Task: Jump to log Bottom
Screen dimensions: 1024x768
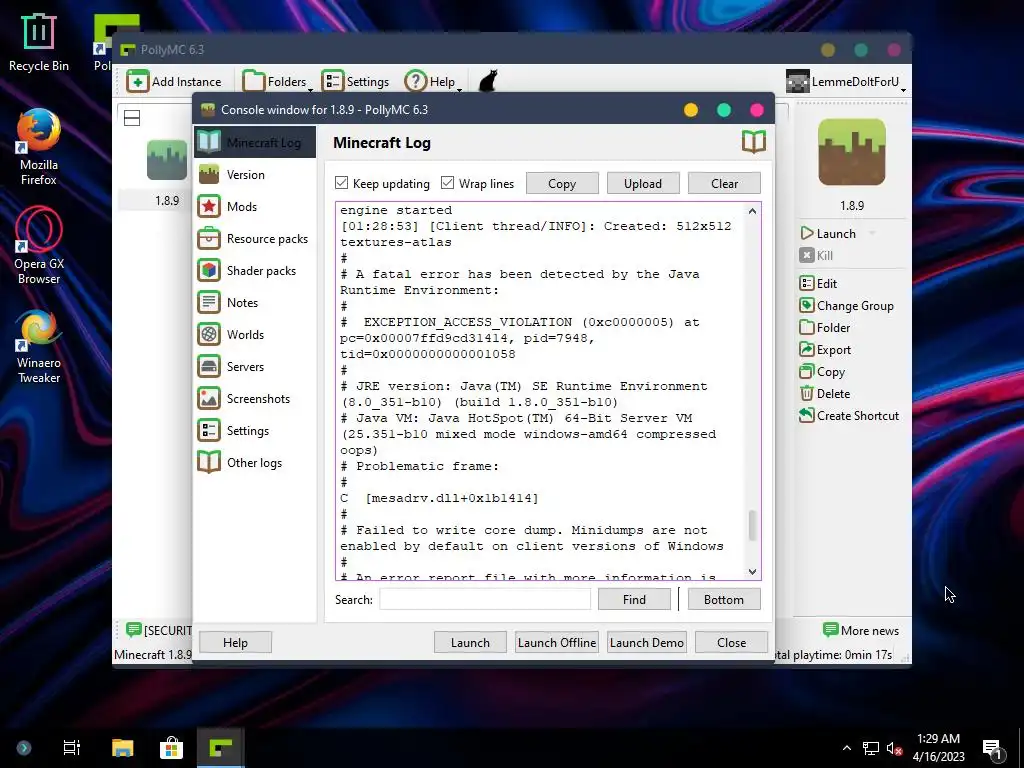Action: coord(724,600)
